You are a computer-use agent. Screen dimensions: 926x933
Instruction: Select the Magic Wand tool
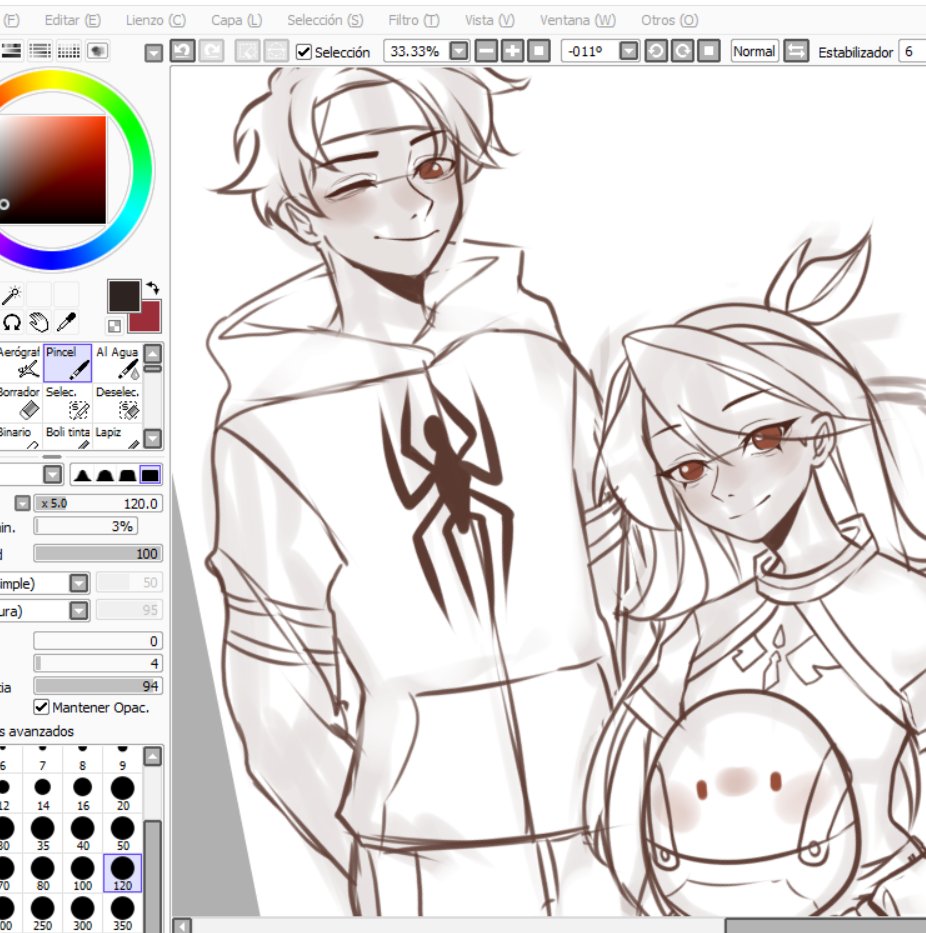point(11,294)
